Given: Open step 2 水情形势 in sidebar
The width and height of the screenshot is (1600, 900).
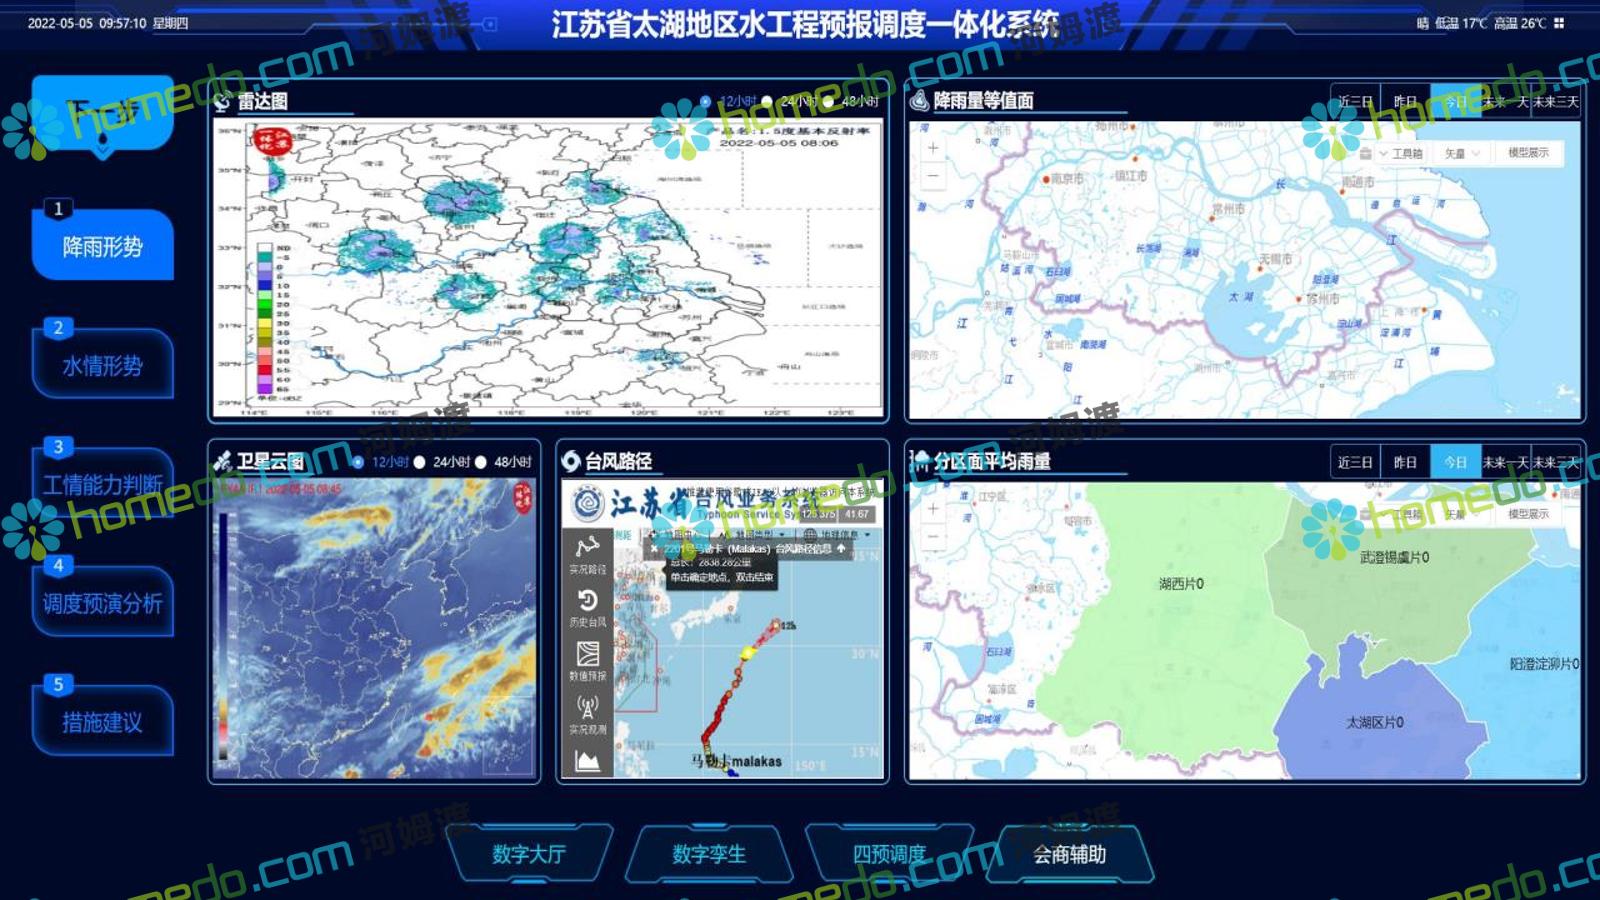Looking at the screenshot, I should coord(102,366).
